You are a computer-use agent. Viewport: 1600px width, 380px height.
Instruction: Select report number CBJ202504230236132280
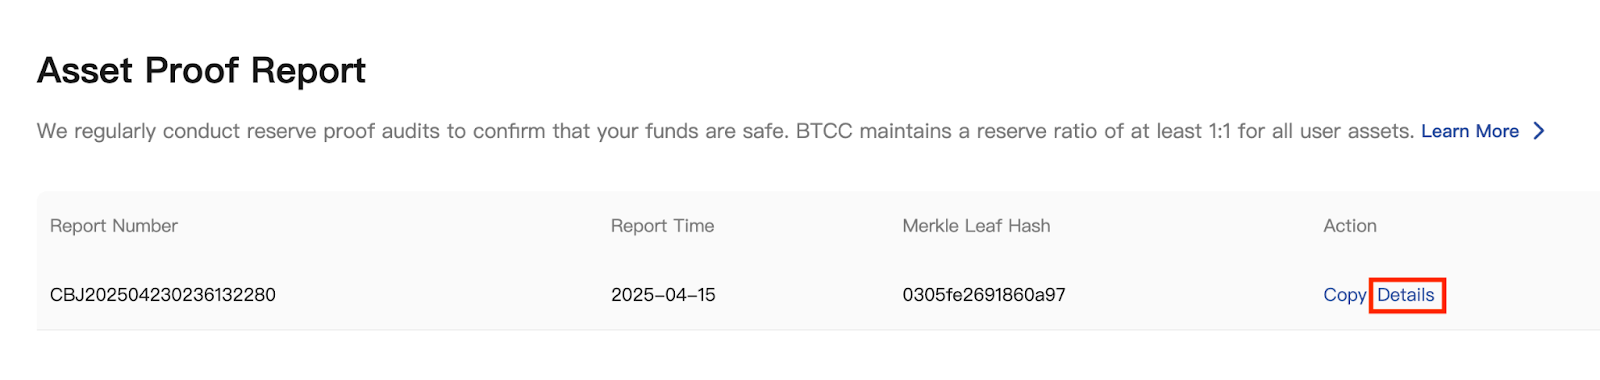[163, 295]
